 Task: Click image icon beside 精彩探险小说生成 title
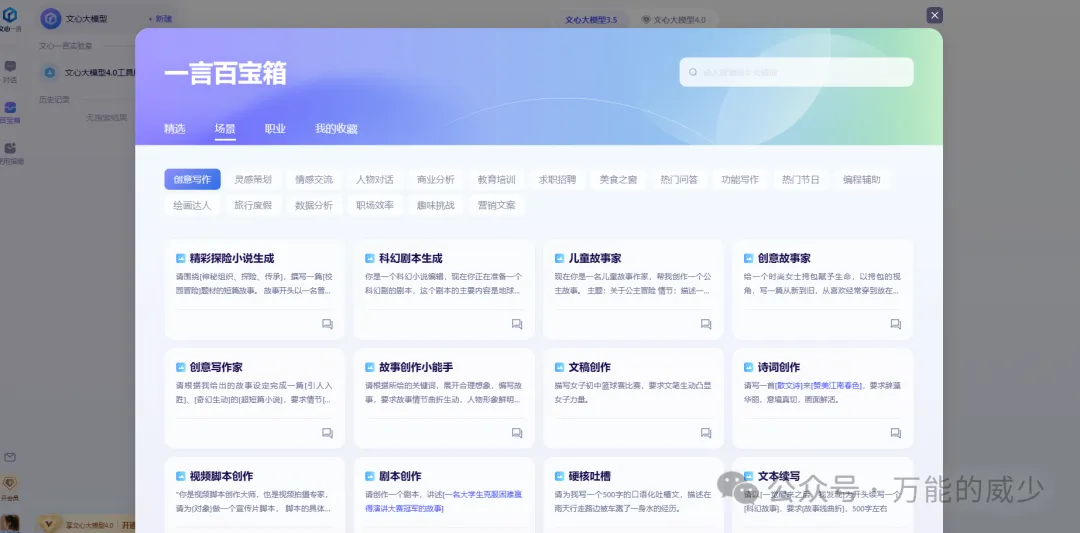pyautogui.click(x=180, y=258)
